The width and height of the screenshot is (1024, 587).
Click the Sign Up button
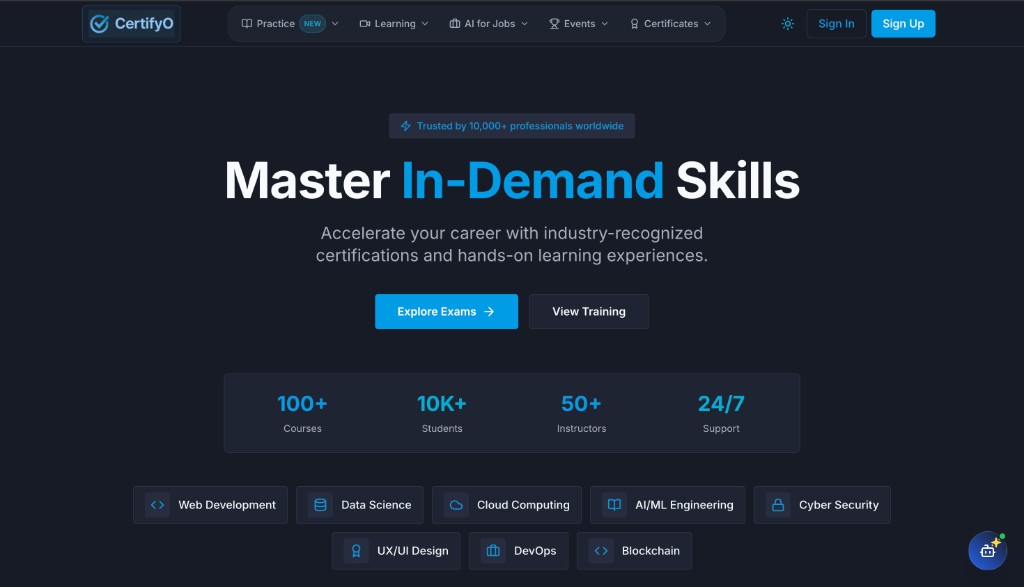coord(903,24)
